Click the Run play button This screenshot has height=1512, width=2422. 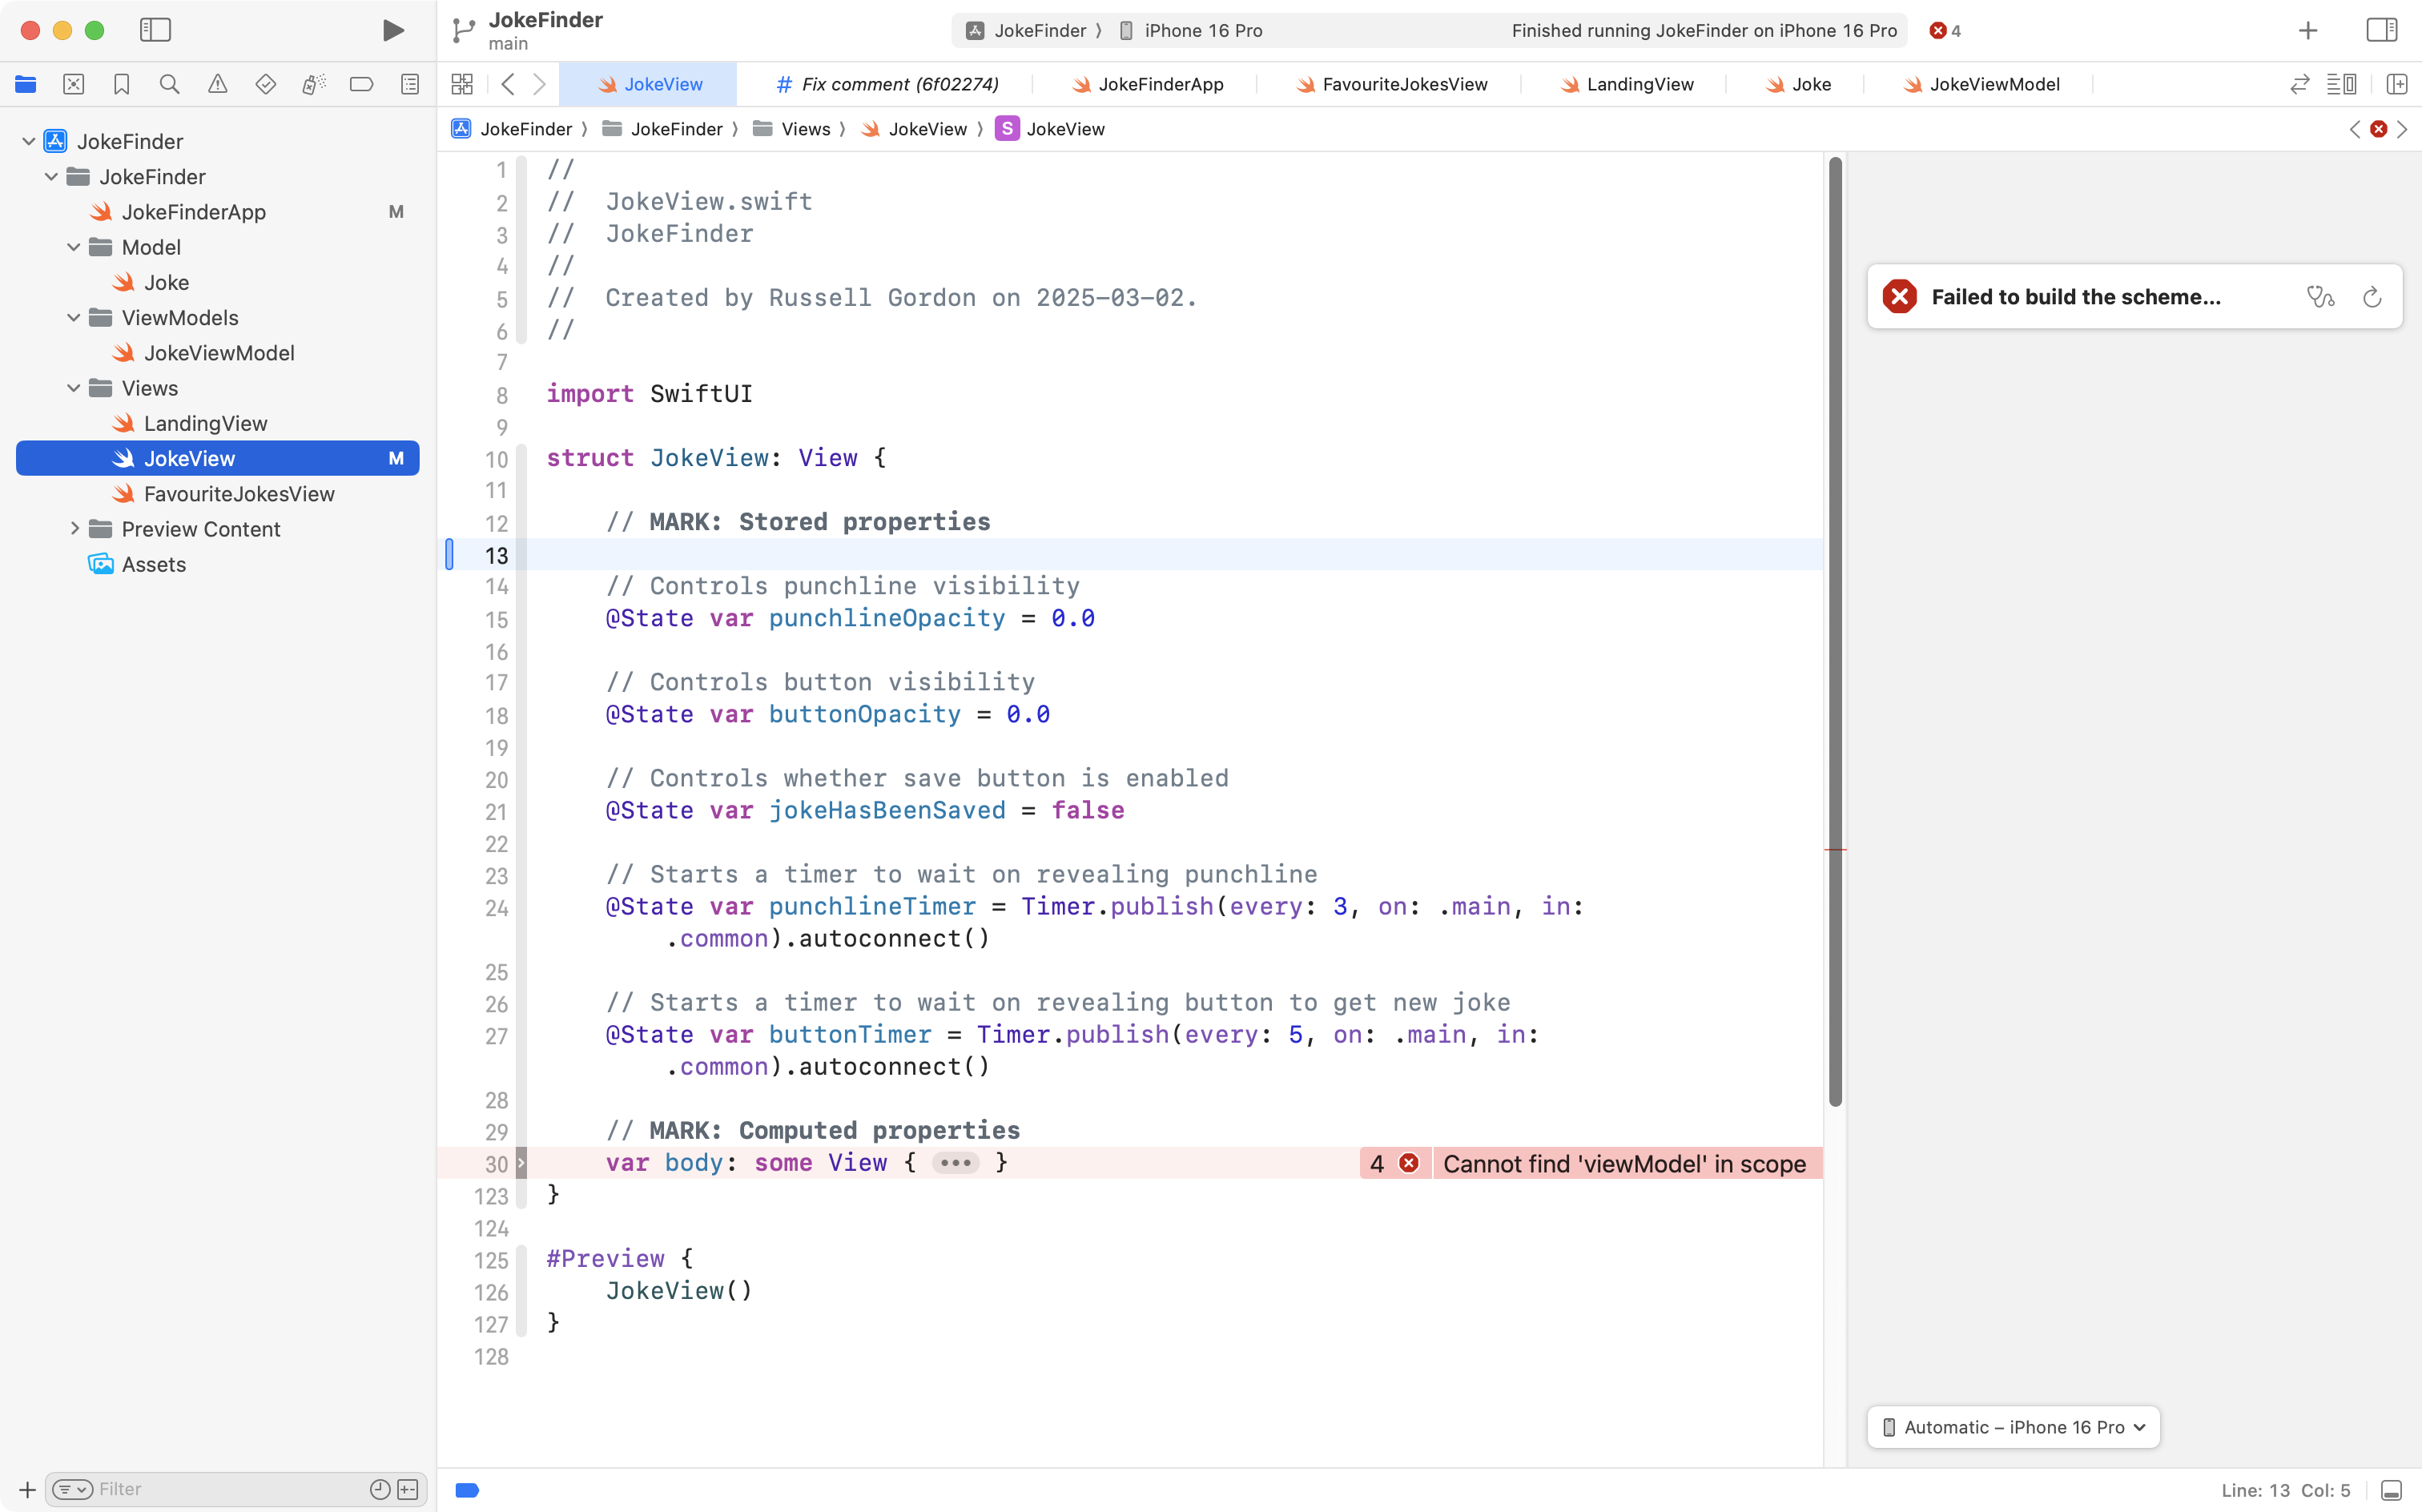(393, 30)
